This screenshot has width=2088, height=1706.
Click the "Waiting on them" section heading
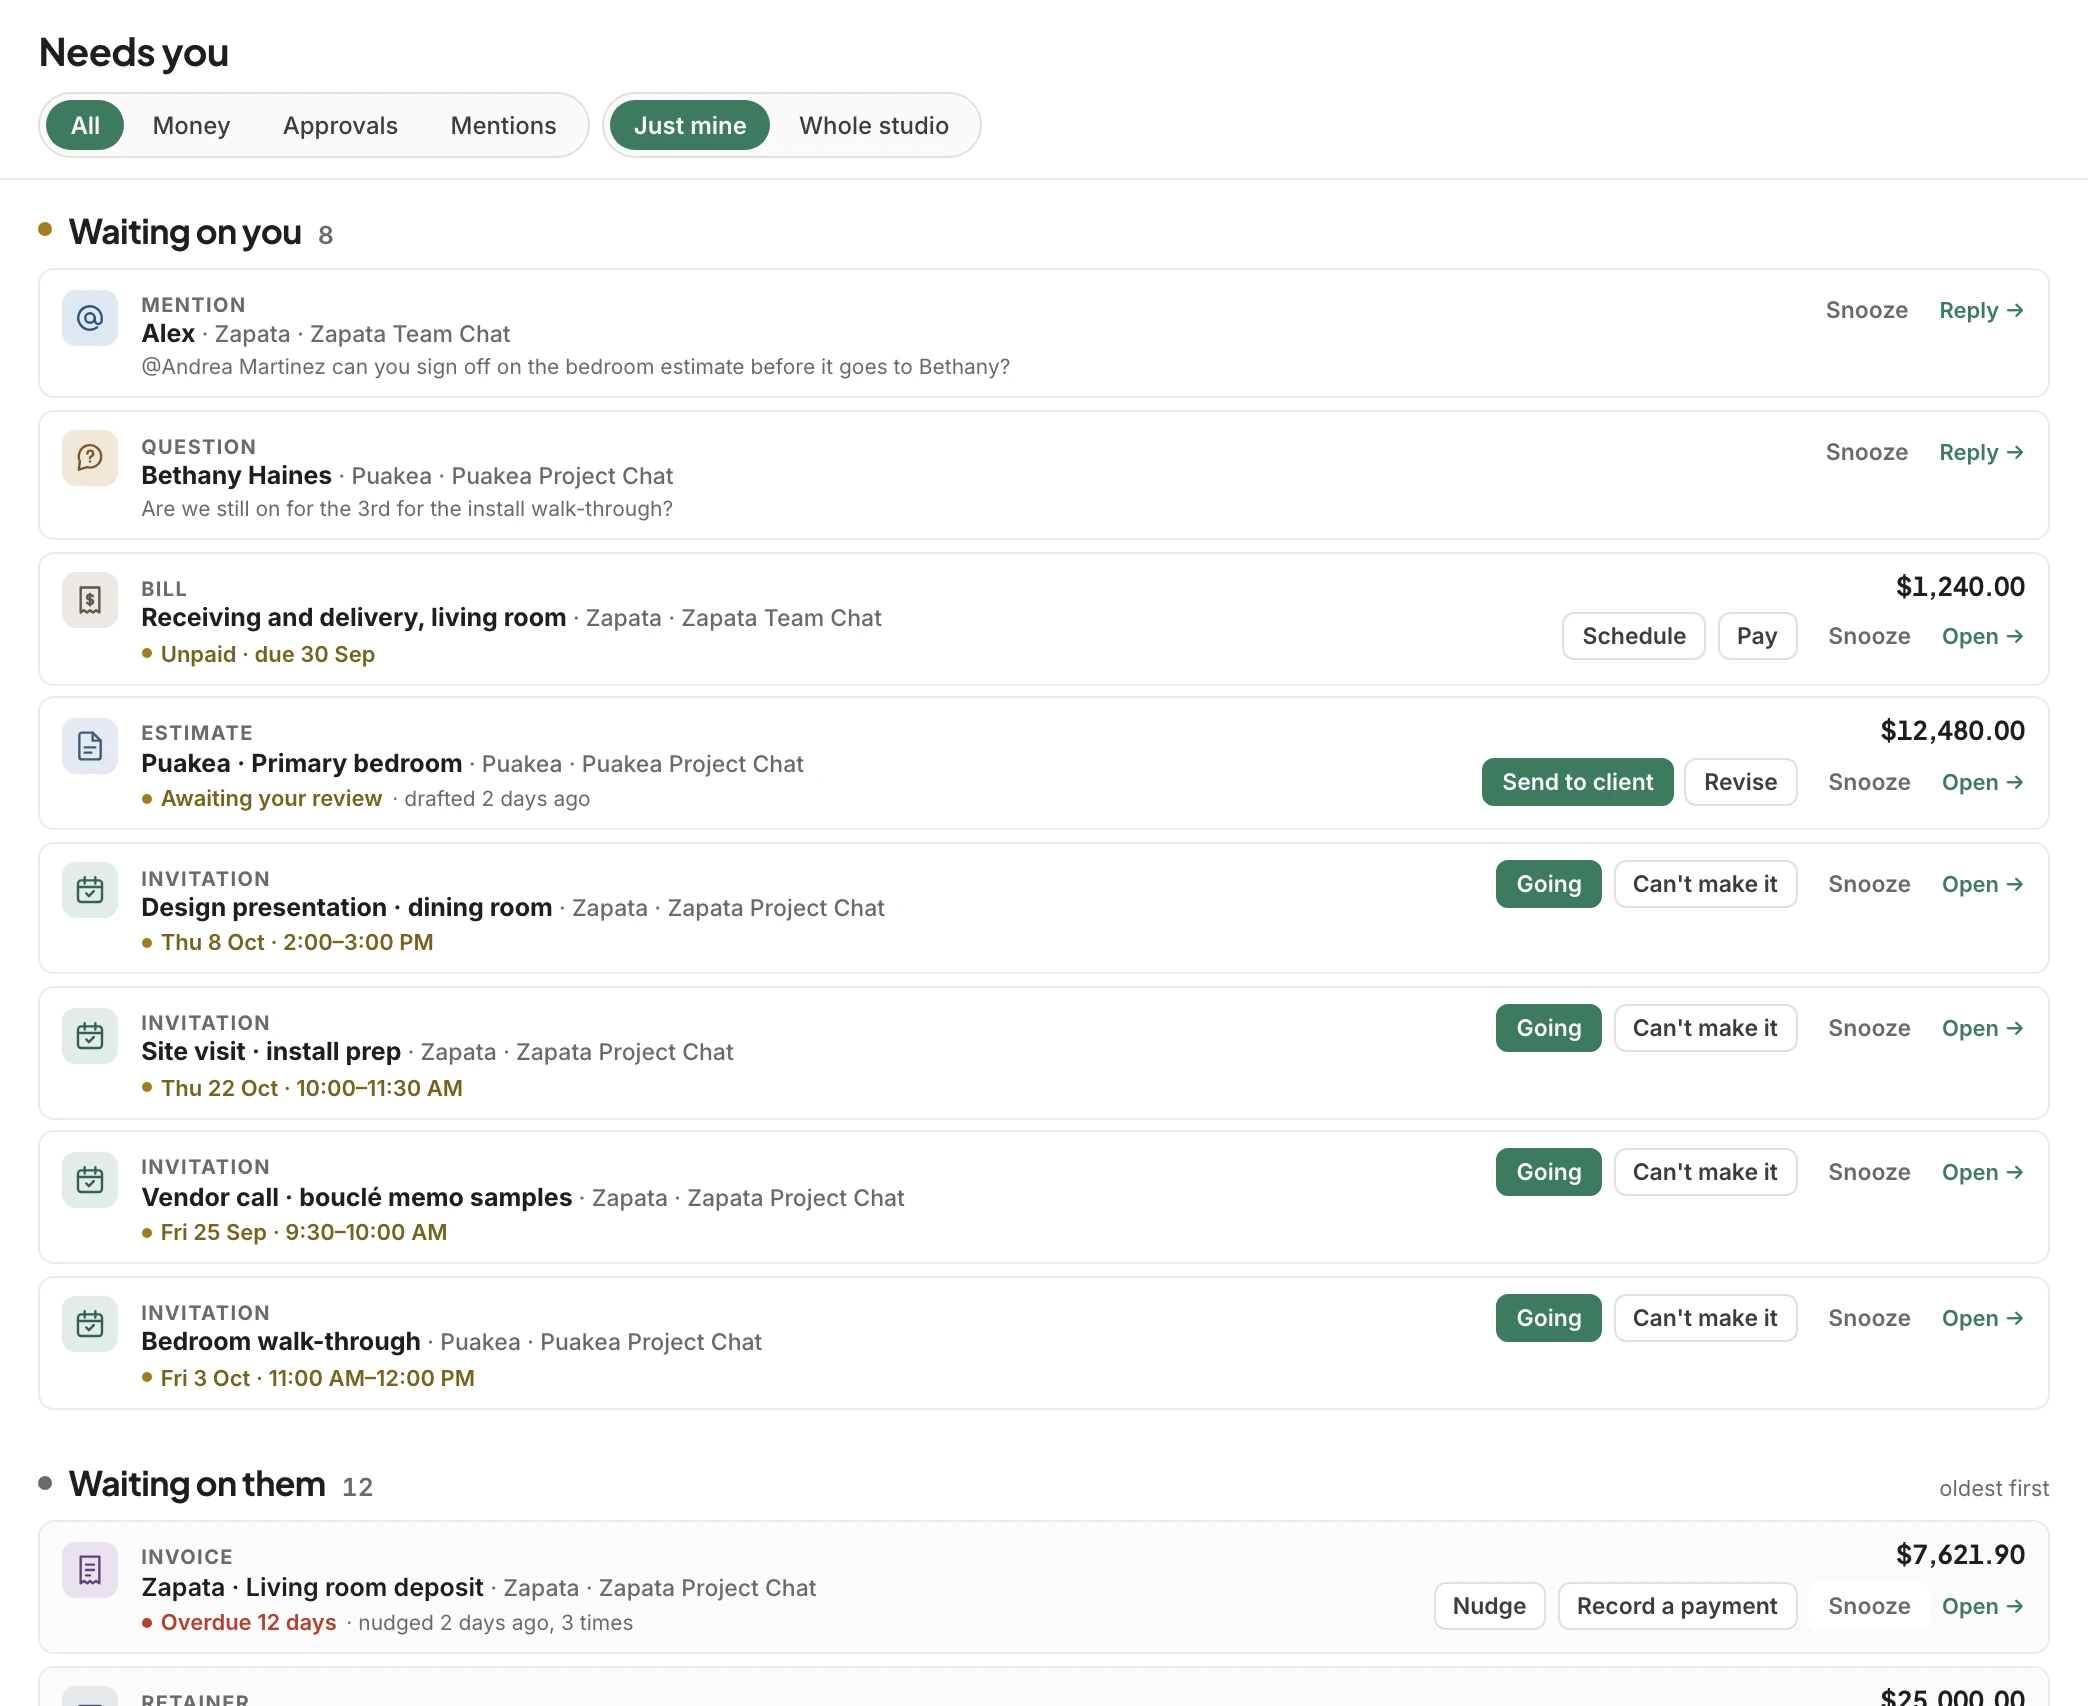pos(197,1484)
